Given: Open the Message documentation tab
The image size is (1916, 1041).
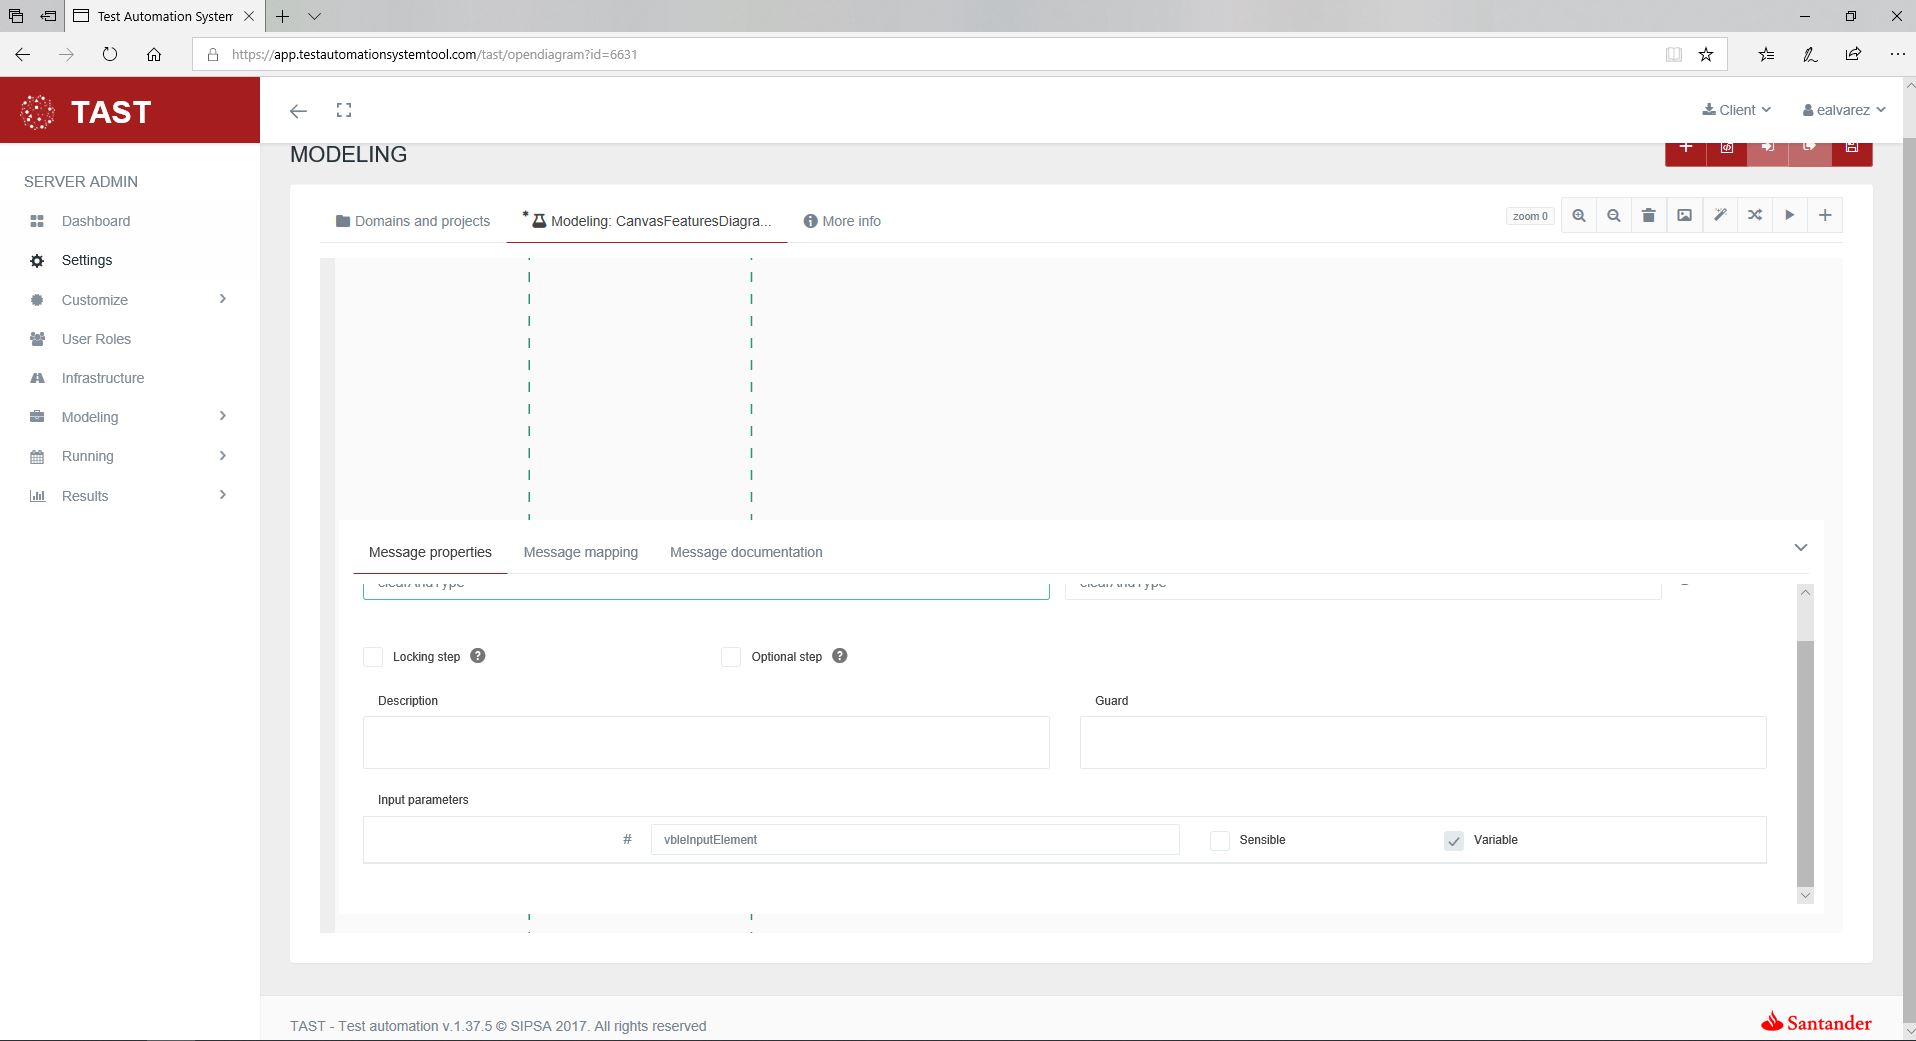Looking at the screenshot, I should (746, 552).
